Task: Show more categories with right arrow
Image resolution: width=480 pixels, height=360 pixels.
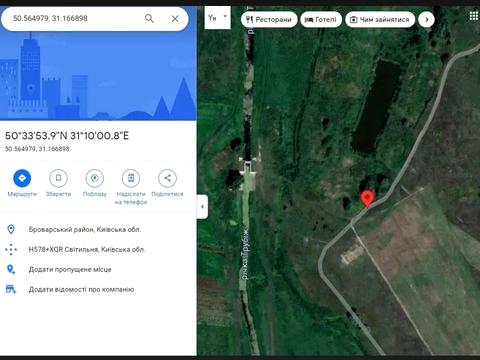Action: [427, 19]
